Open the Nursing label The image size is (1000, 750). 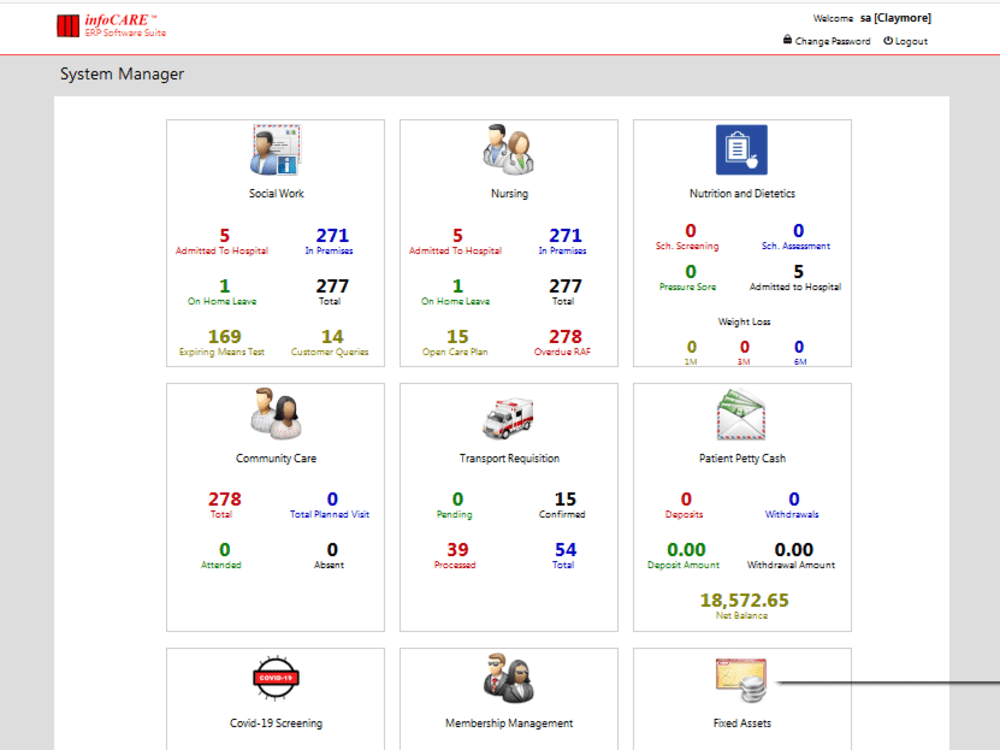point(509,193)
